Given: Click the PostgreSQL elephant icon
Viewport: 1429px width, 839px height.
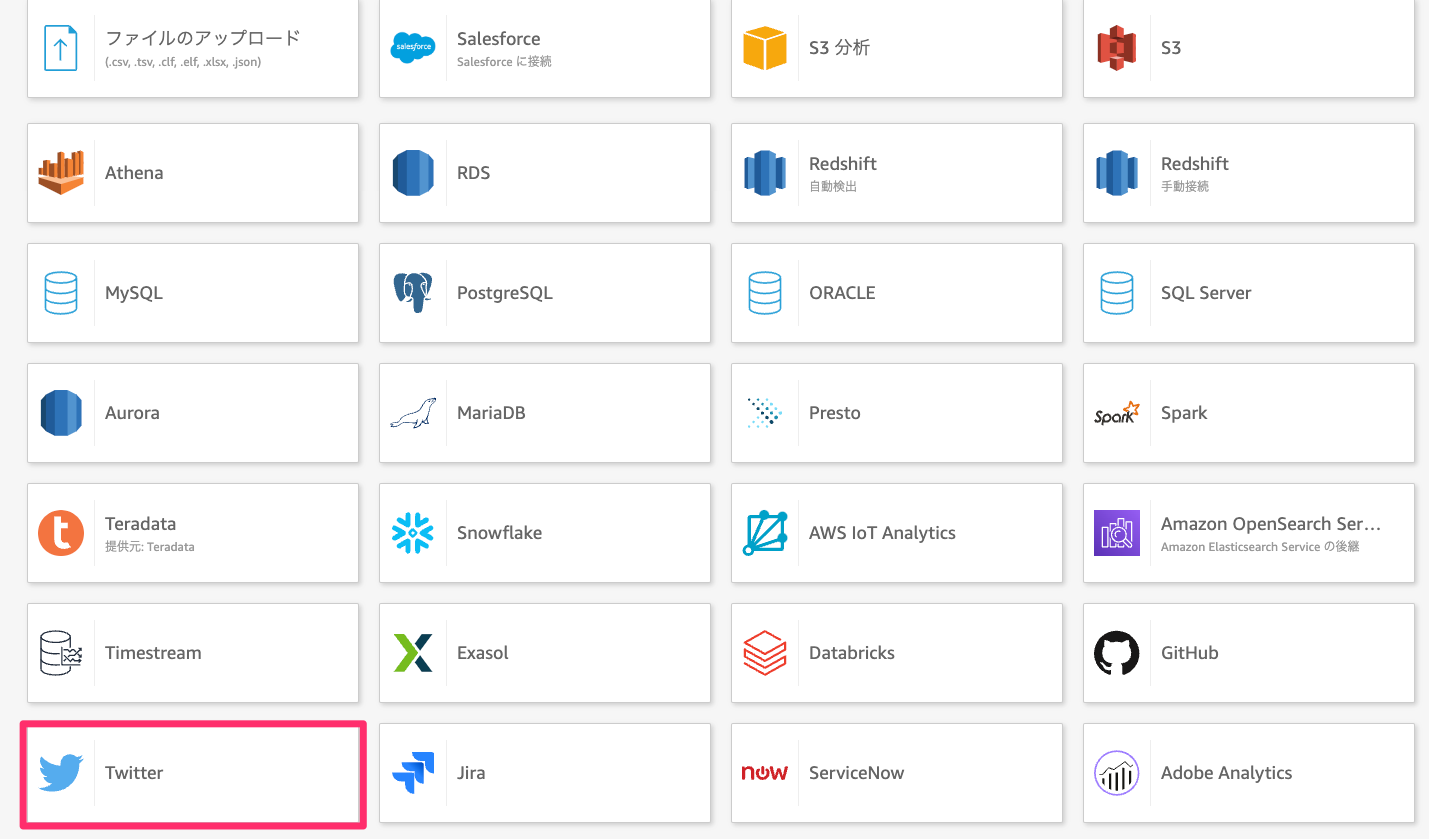Looking at the screenshot, I should coord(413,293).
